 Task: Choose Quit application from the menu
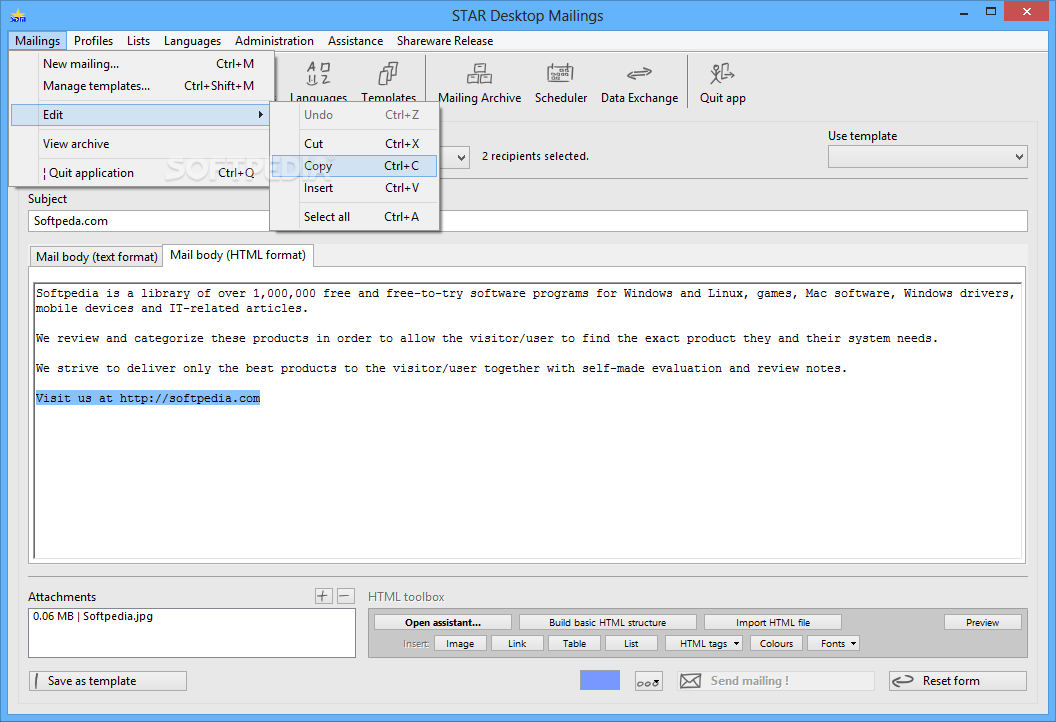coord(140,172)
